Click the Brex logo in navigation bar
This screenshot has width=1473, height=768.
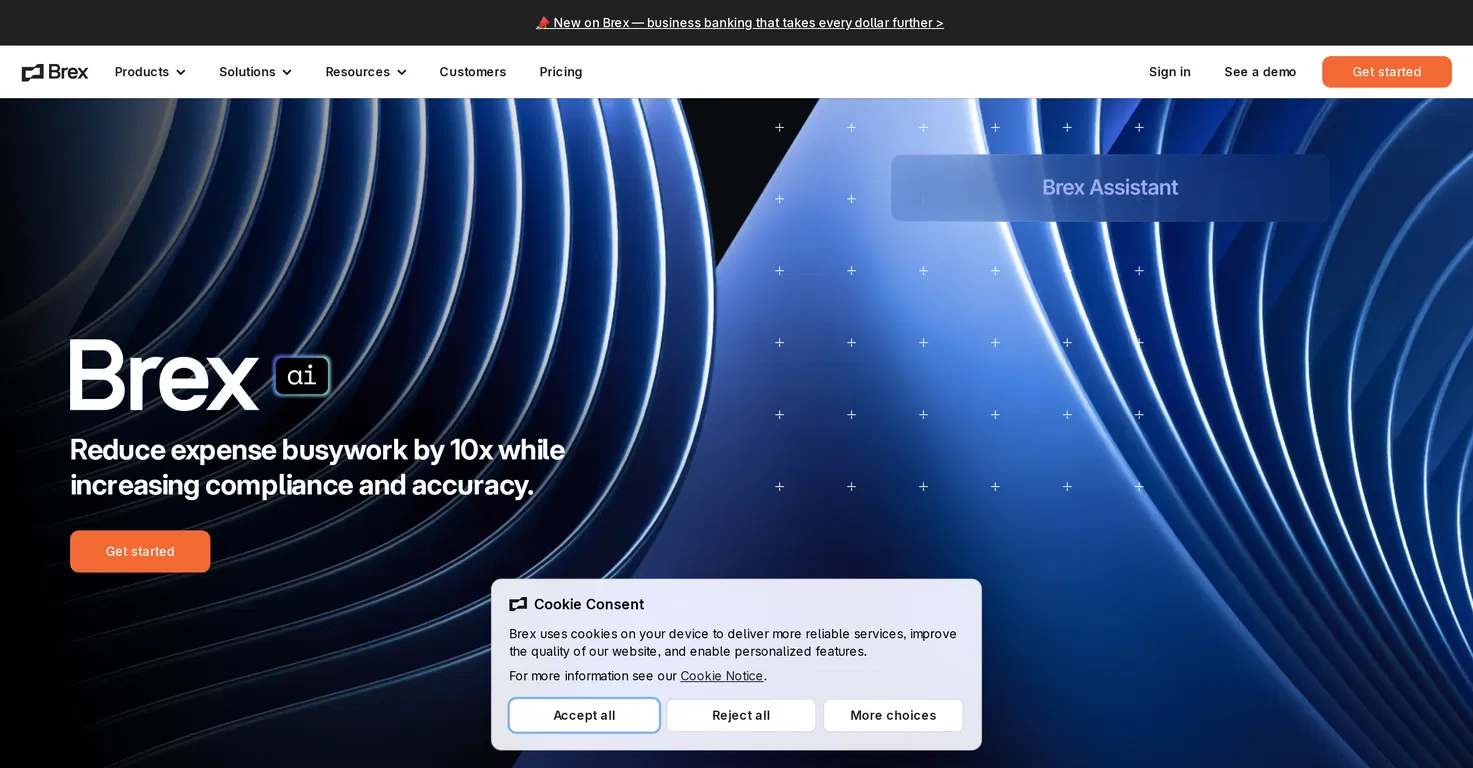[x=55, y=72]
